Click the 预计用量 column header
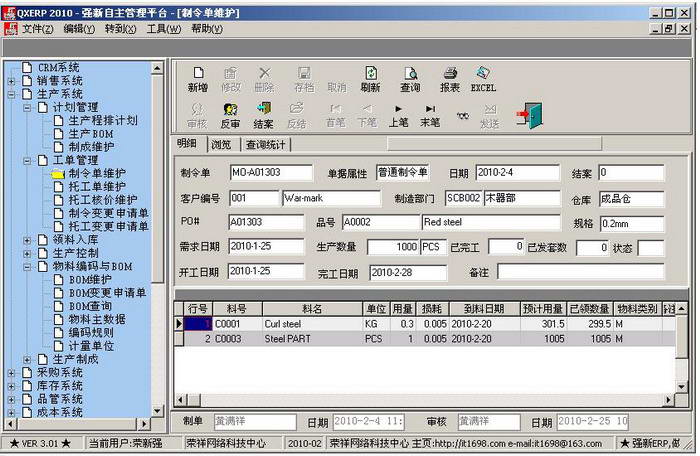 [543, 309]
